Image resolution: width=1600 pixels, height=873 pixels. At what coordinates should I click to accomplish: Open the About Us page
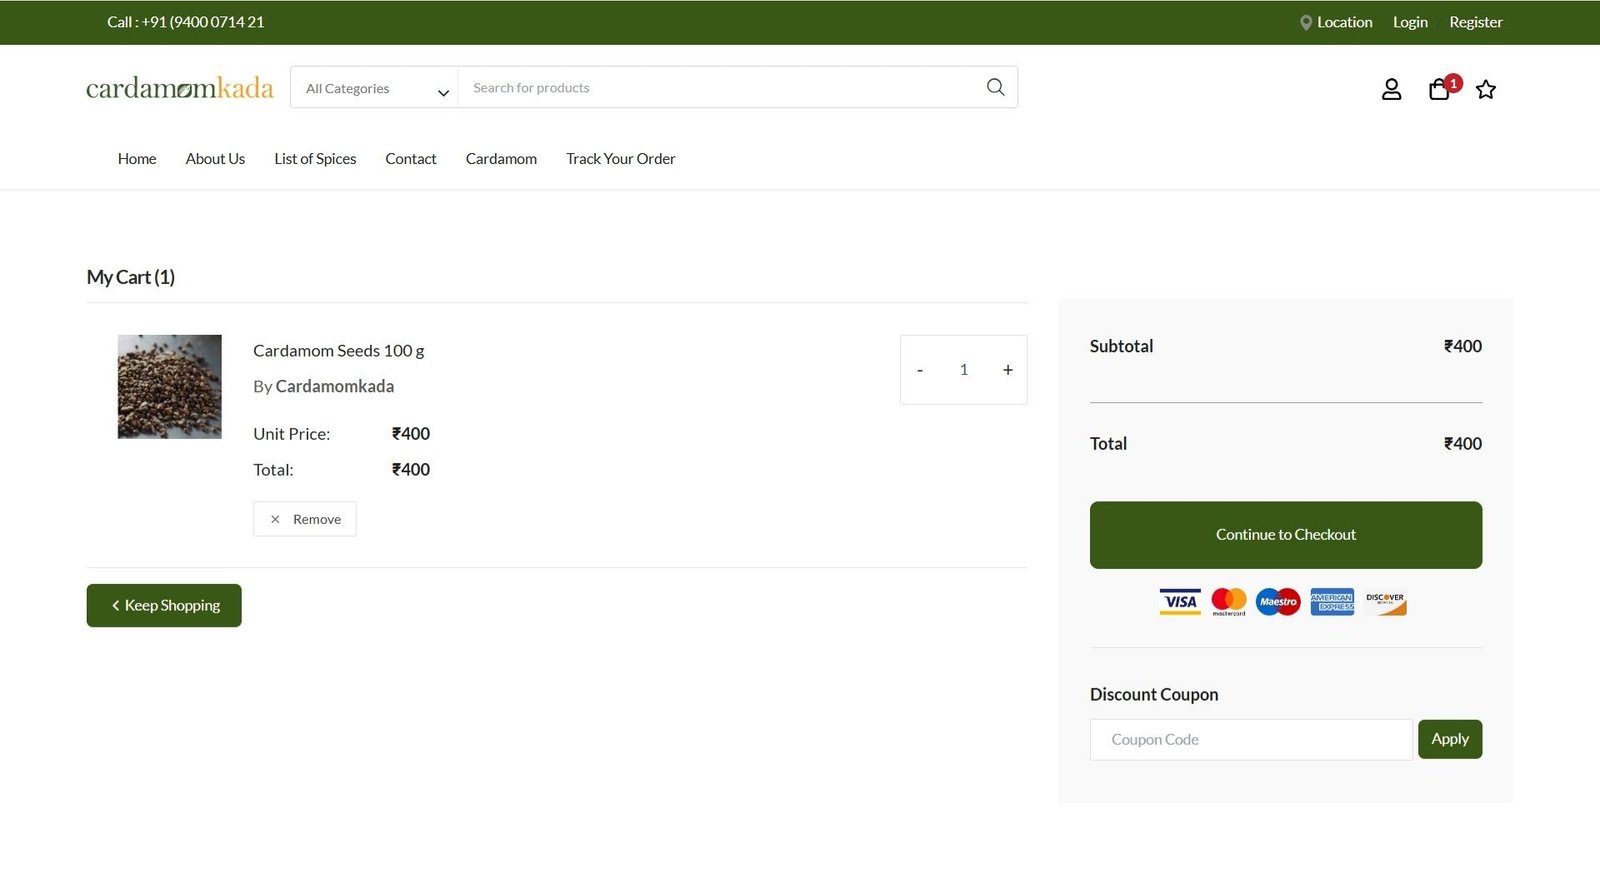(x=215, y=159)
